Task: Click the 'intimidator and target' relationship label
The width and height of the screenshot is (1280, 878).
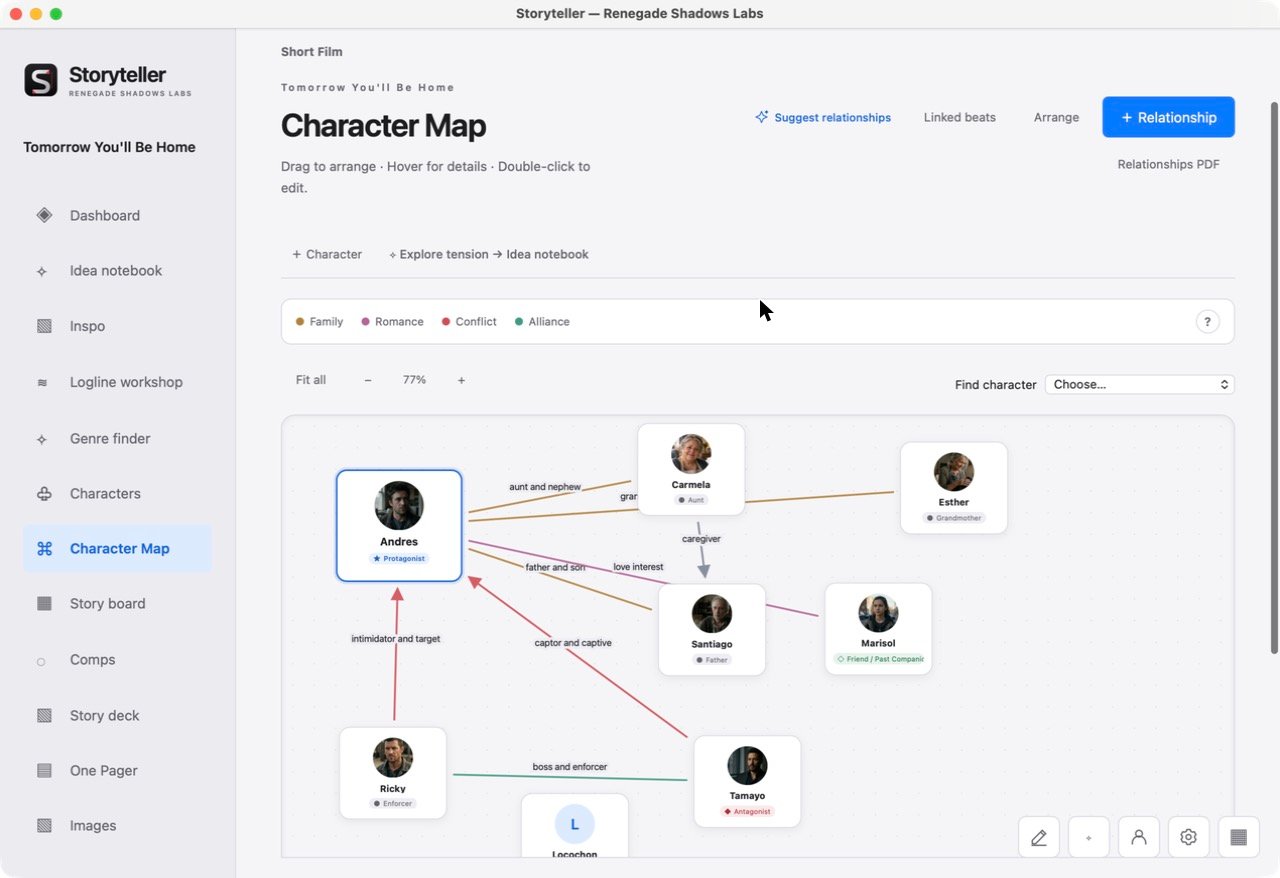Action: pyautogui.click(x=396, y=638)
